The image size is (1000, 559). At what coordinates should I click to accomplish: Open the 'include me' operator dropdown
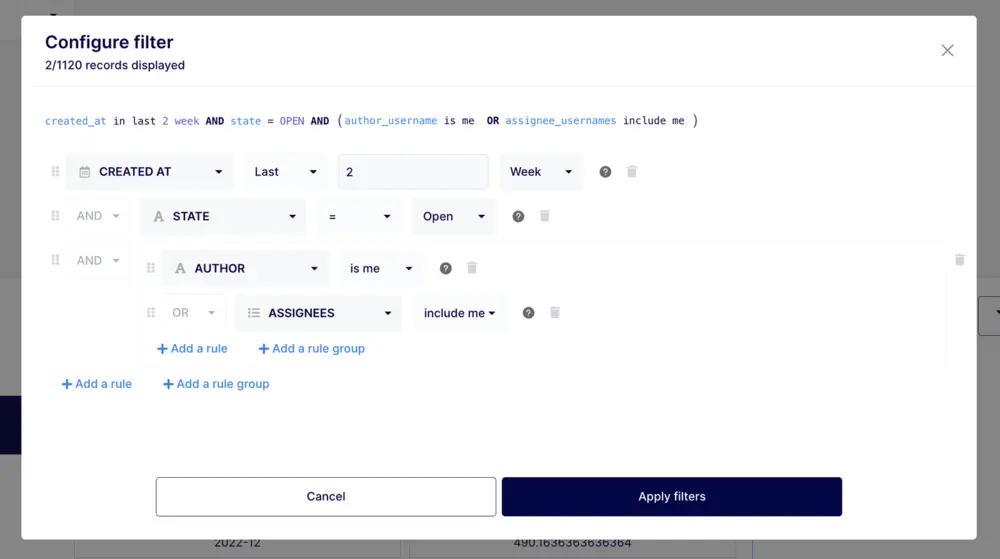459,313
